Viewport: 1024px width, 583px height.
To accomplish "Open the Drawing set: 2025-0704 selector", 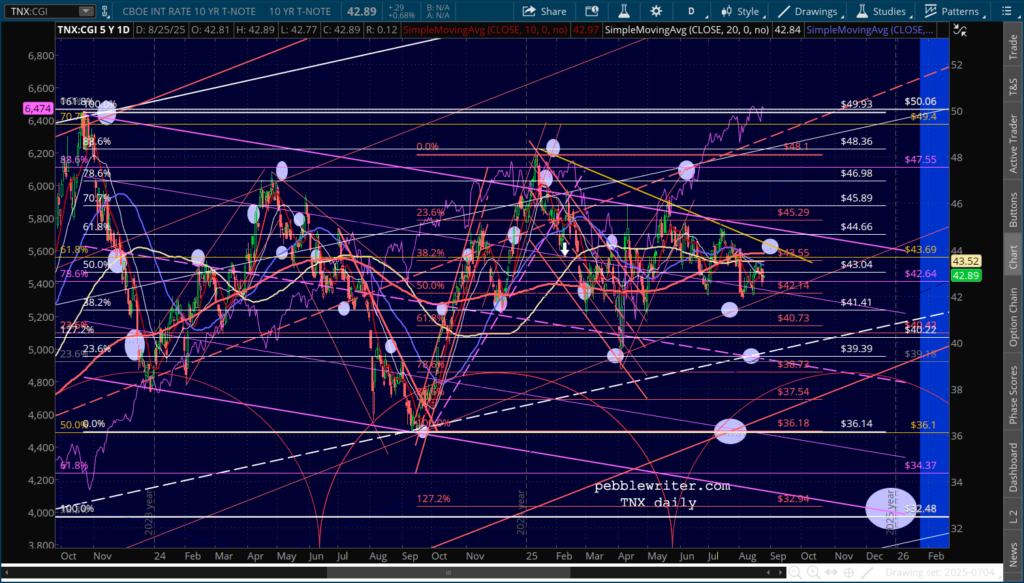I will [x=943, y=573].
